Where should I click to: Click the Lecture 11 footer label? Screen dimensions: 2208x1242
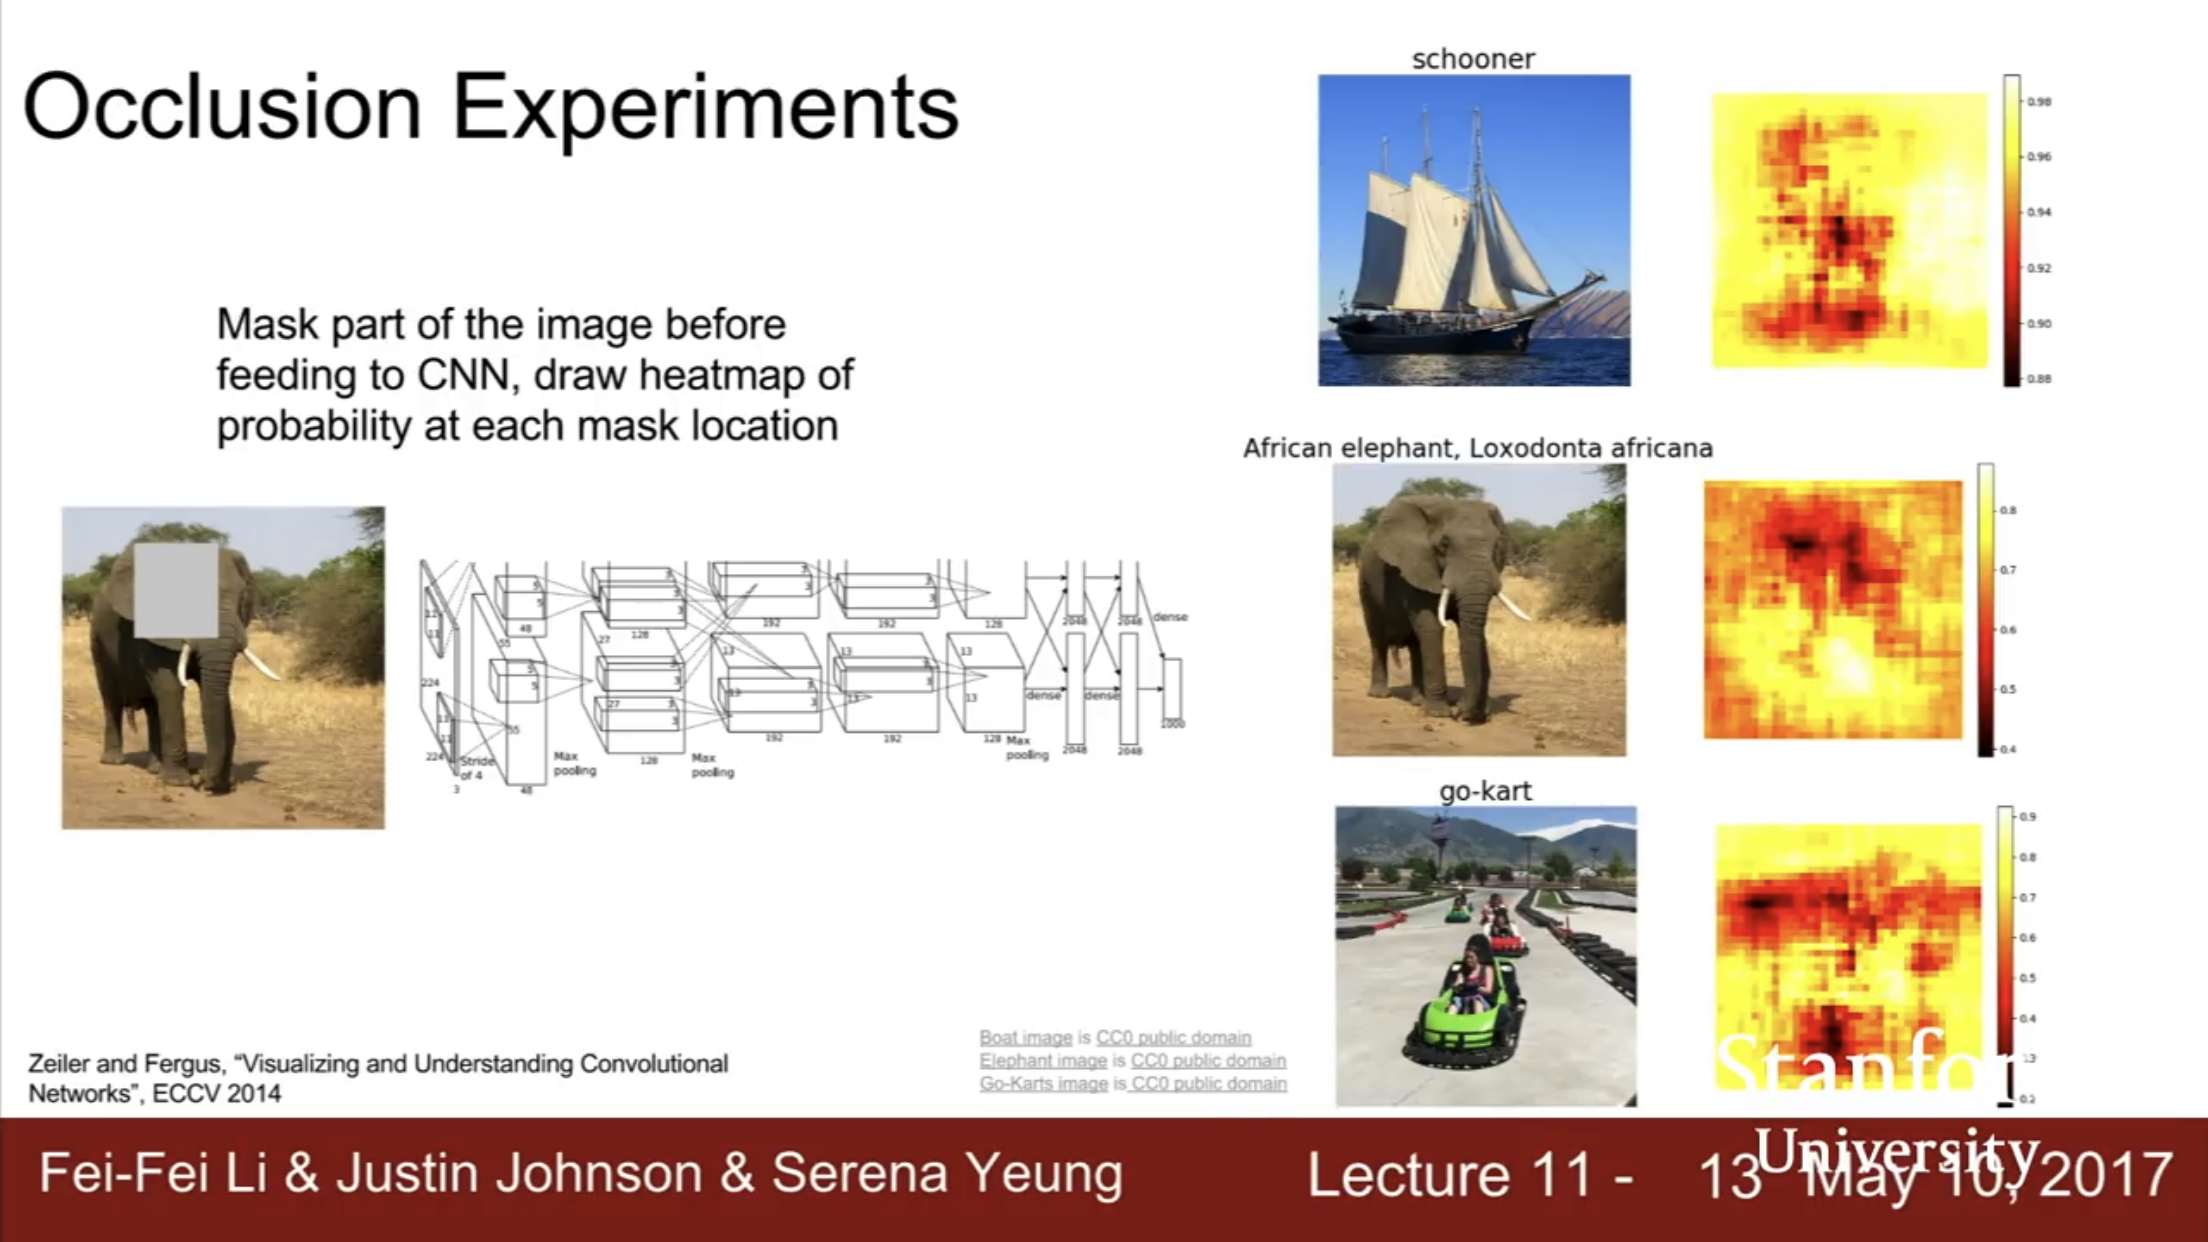tap(1470, 1175)
